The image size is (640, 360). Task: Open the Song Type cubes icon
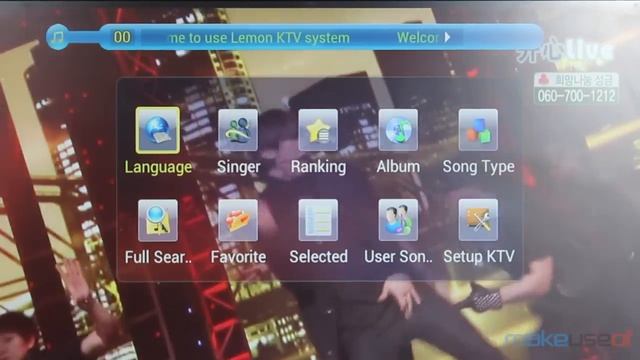coord(478,130)
